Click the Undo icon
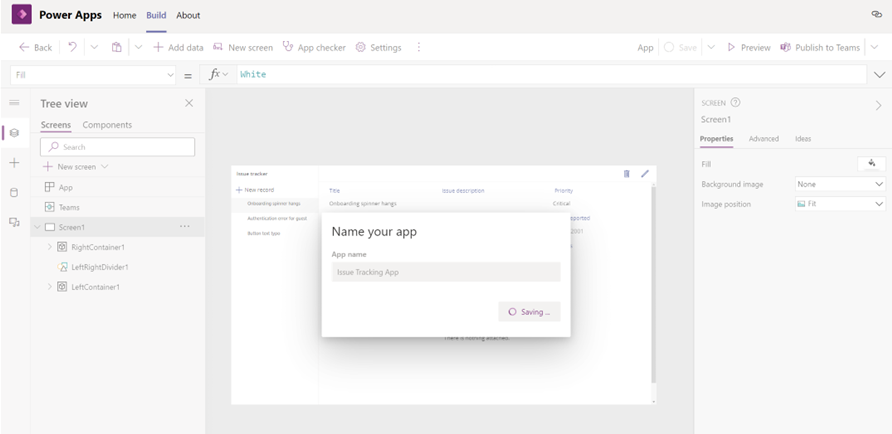Viewport: 892px width, 434px height. pyautogui.click(x=72, y=47)
